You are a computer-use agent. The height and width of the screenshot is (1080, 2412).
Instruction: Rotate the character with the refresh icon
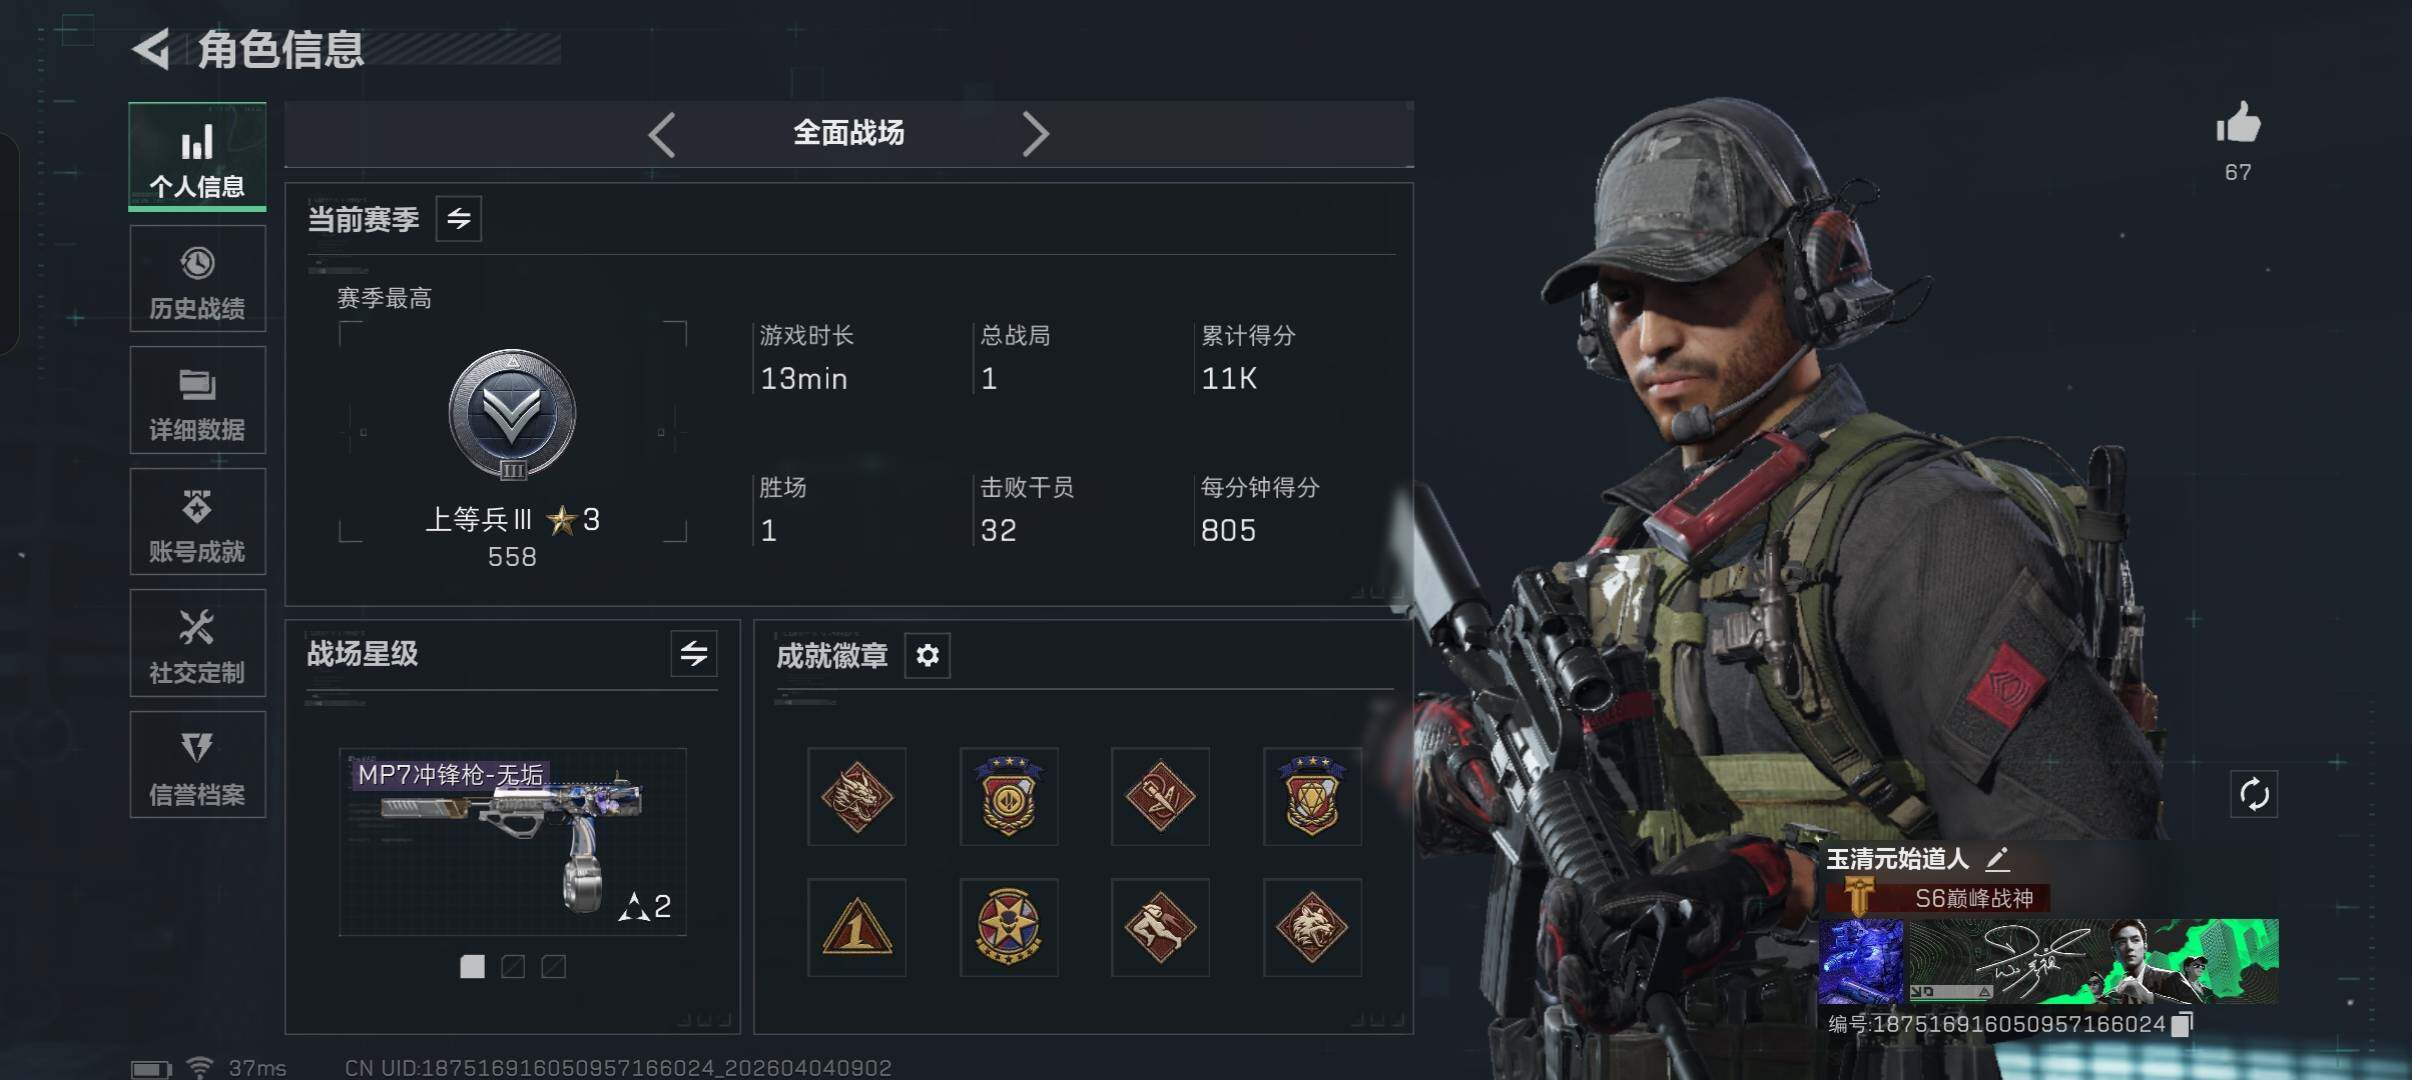(x=2254, y=795)
